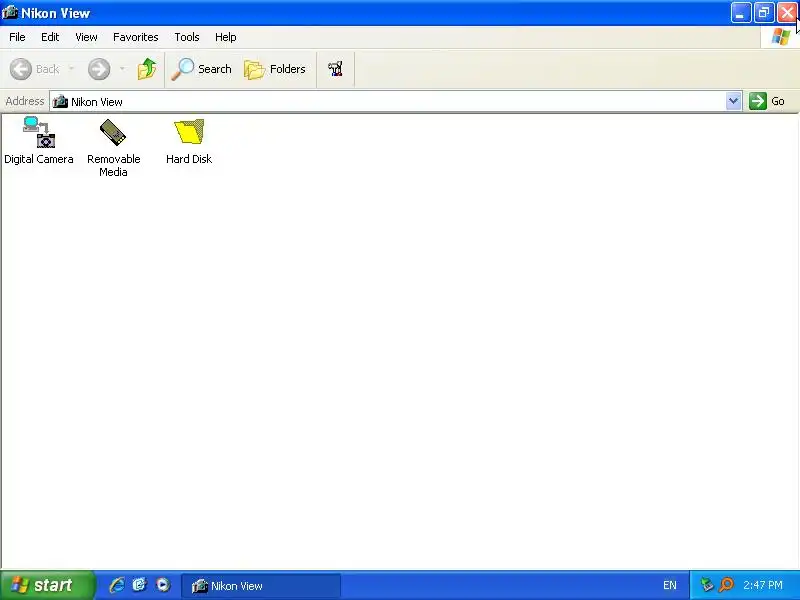Click the Search toolbar button
The height and width of the screenshot is (600, 800).
pyautogui.click(x=201, y=69)
